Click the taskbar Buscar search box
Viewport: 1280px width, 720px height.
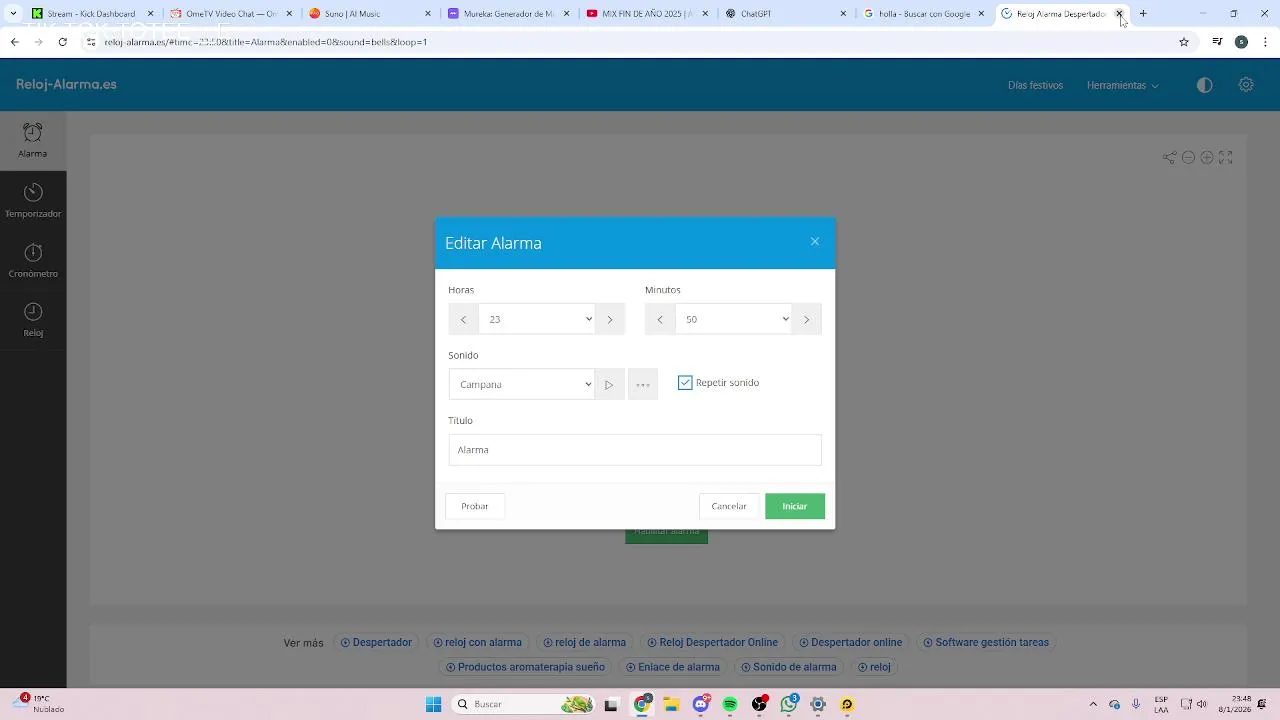pos(523,705)
